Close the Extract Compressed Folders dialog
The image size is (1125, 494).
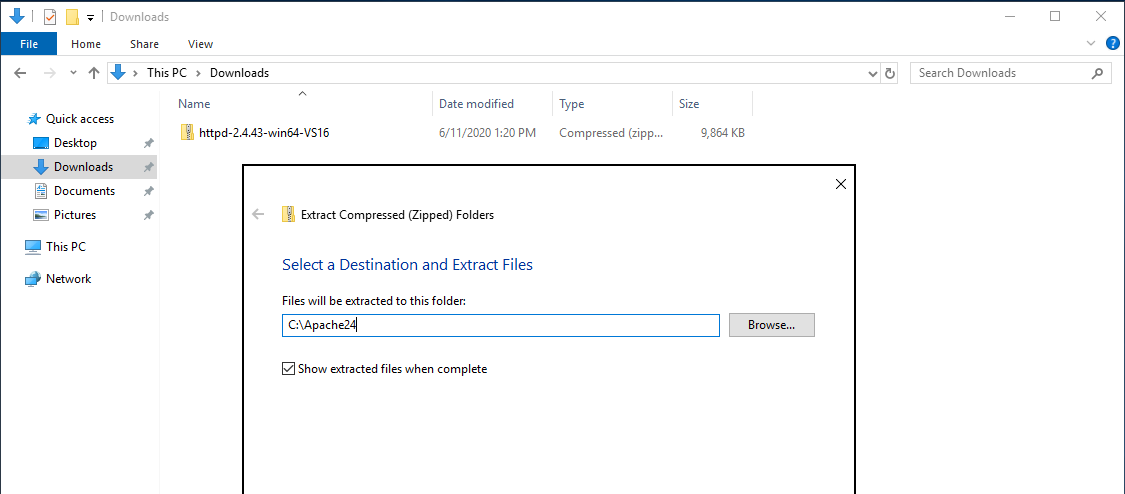pyautogui.click(x=841, y=184)
